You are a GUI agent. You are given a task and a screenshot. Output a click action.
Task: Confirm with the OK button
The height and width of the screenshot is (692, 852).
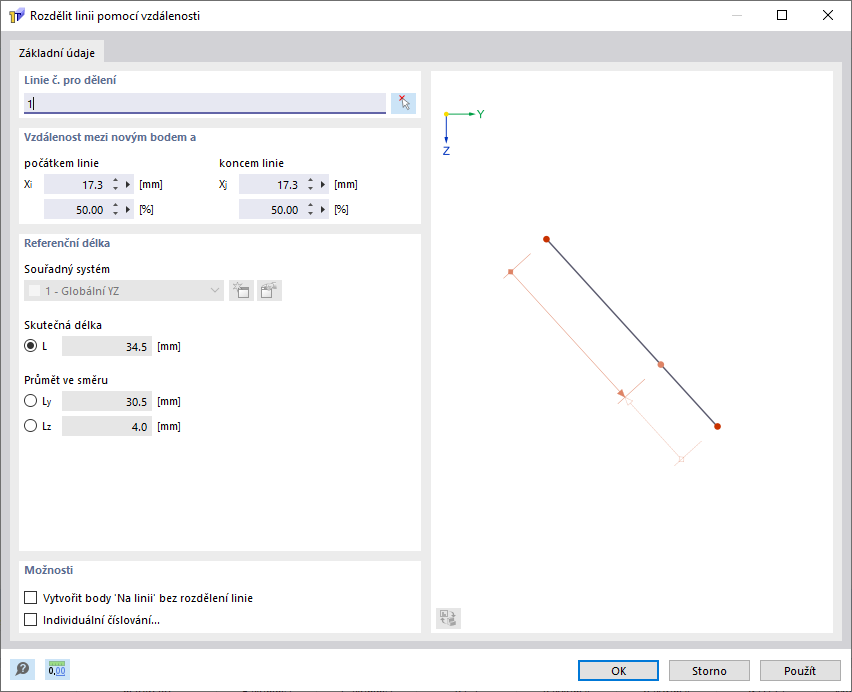pyautogui.click(x=618, y=671)
